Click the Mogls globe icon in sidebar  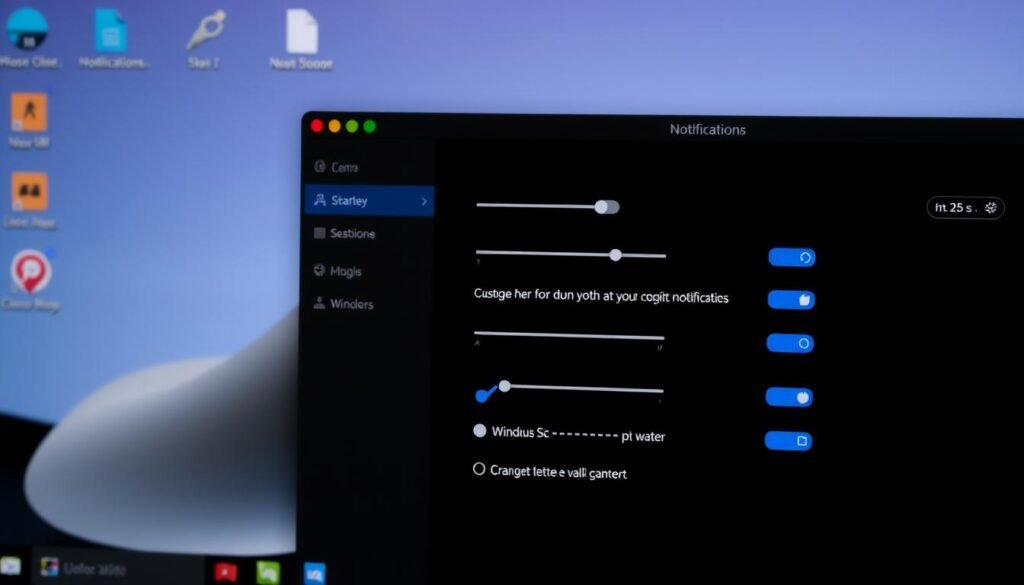320,271
